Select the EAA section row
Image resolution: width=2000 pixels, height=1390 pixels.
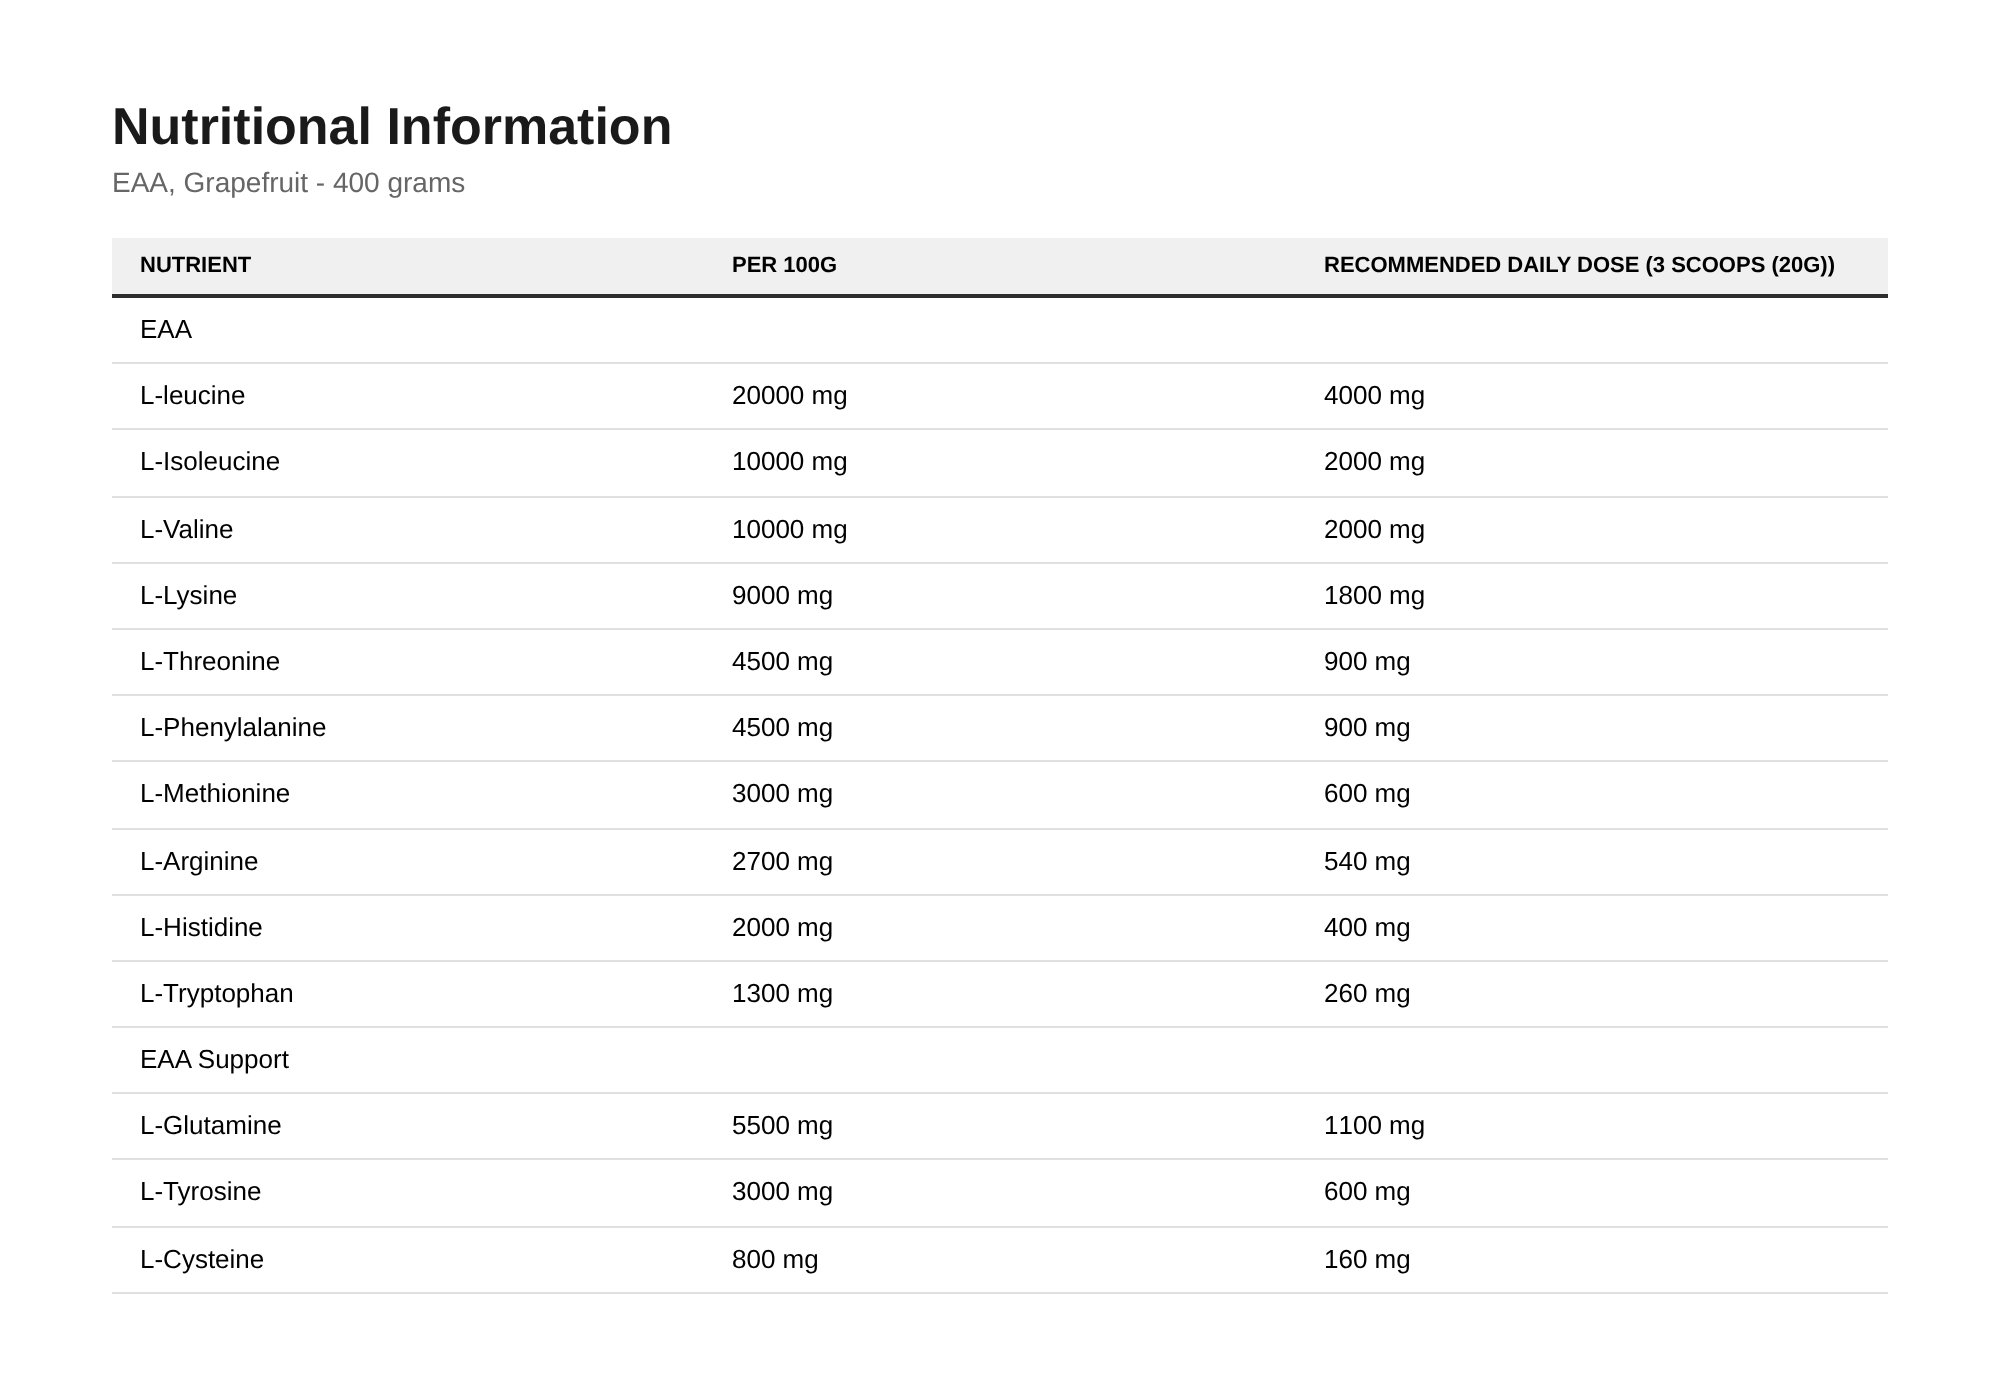(x=1000, y=330)
